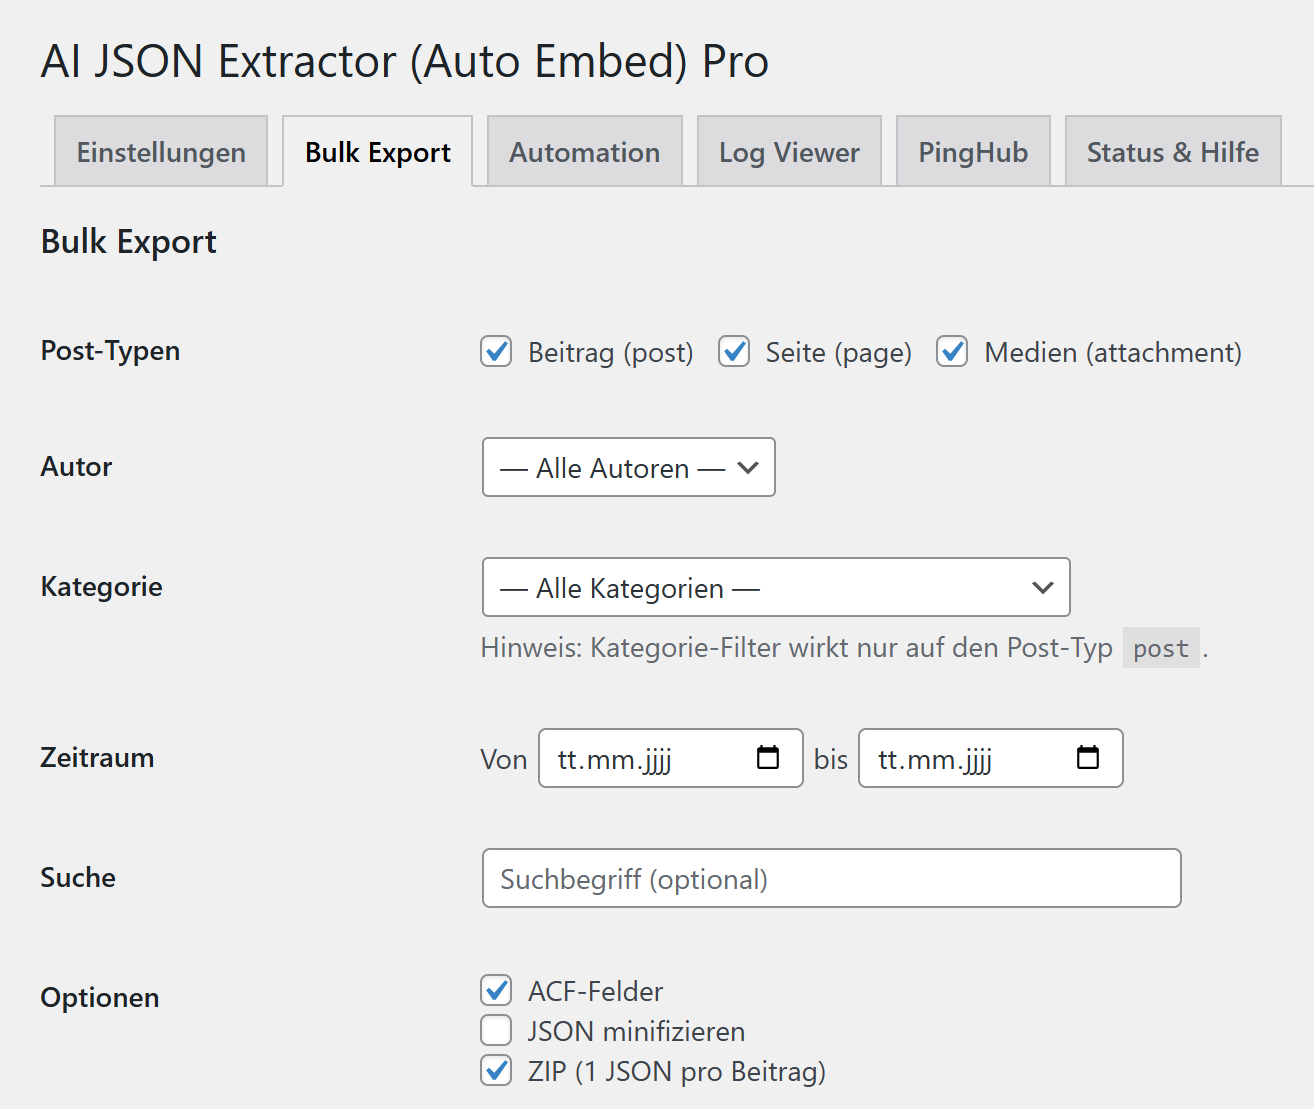
Task: Open the Alle Autoren dropdown
Action: click(628, 467)
